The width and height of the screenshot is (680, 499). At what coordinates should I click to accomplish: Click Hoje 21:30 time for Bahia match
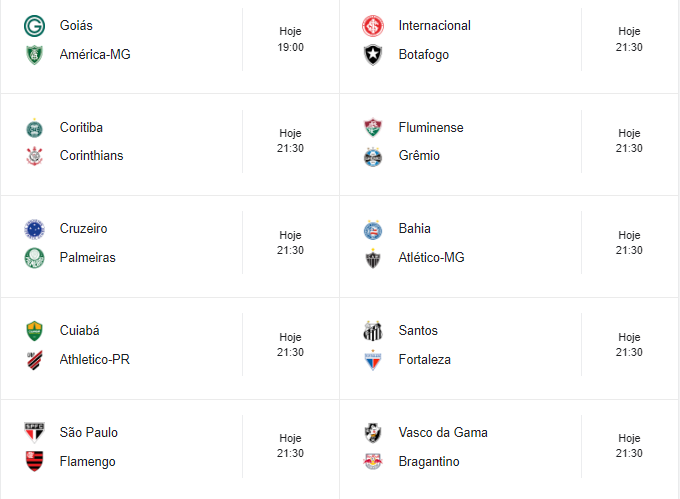[x=629, y=243]
